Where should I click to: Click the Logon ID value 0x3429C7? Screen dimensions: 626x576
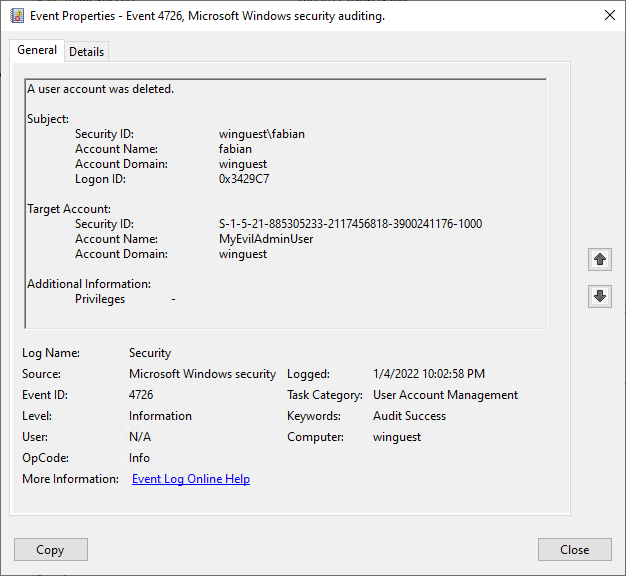[x=244, y=179]
